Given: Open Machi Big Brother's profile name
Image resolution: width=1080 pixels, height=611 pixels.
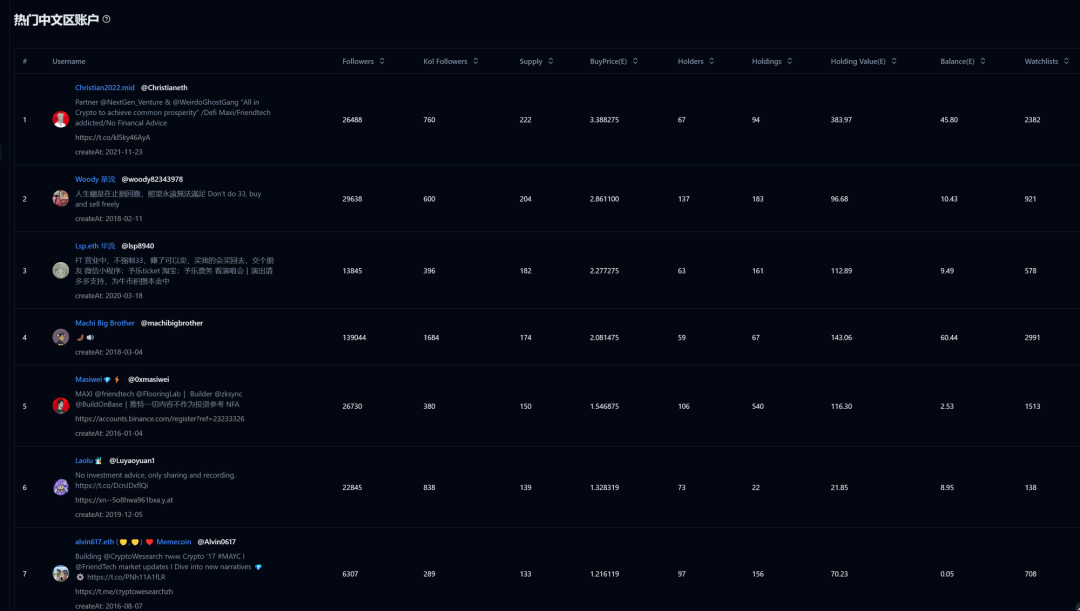Looking at the screenshot, I should click(105, 323).
